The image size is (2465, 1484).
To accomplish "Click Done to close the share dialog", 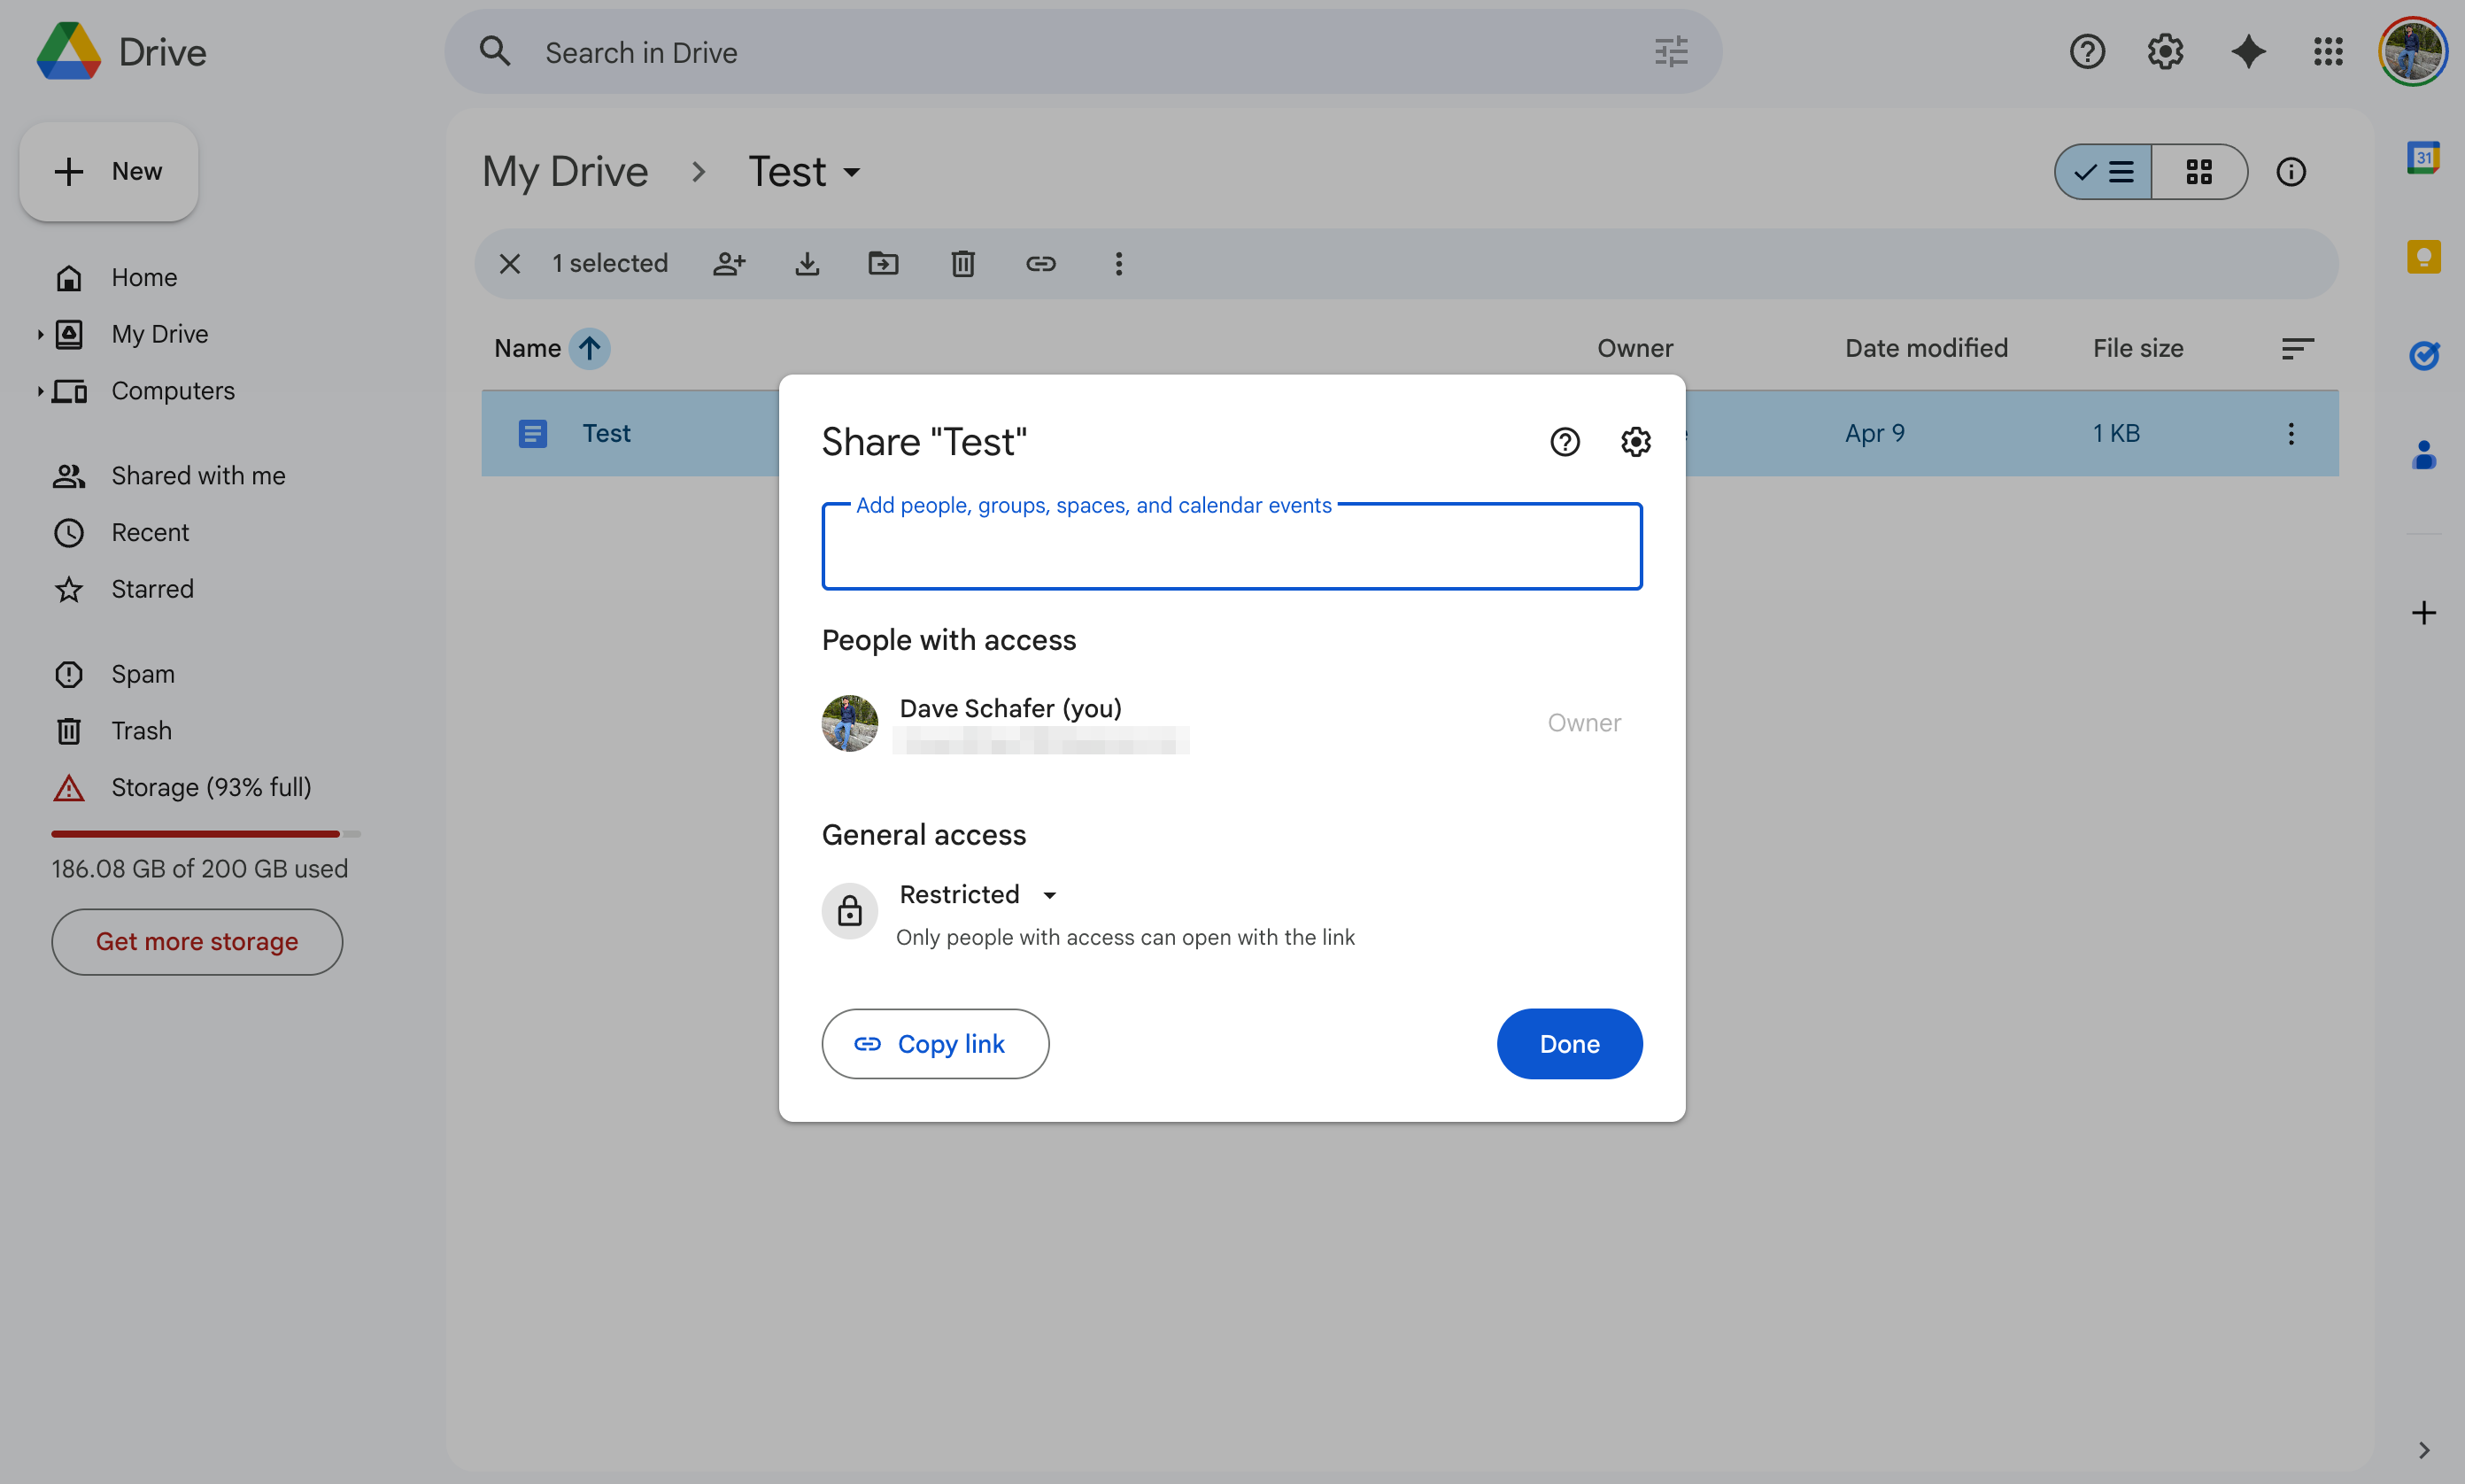I will [1568, 1043].
